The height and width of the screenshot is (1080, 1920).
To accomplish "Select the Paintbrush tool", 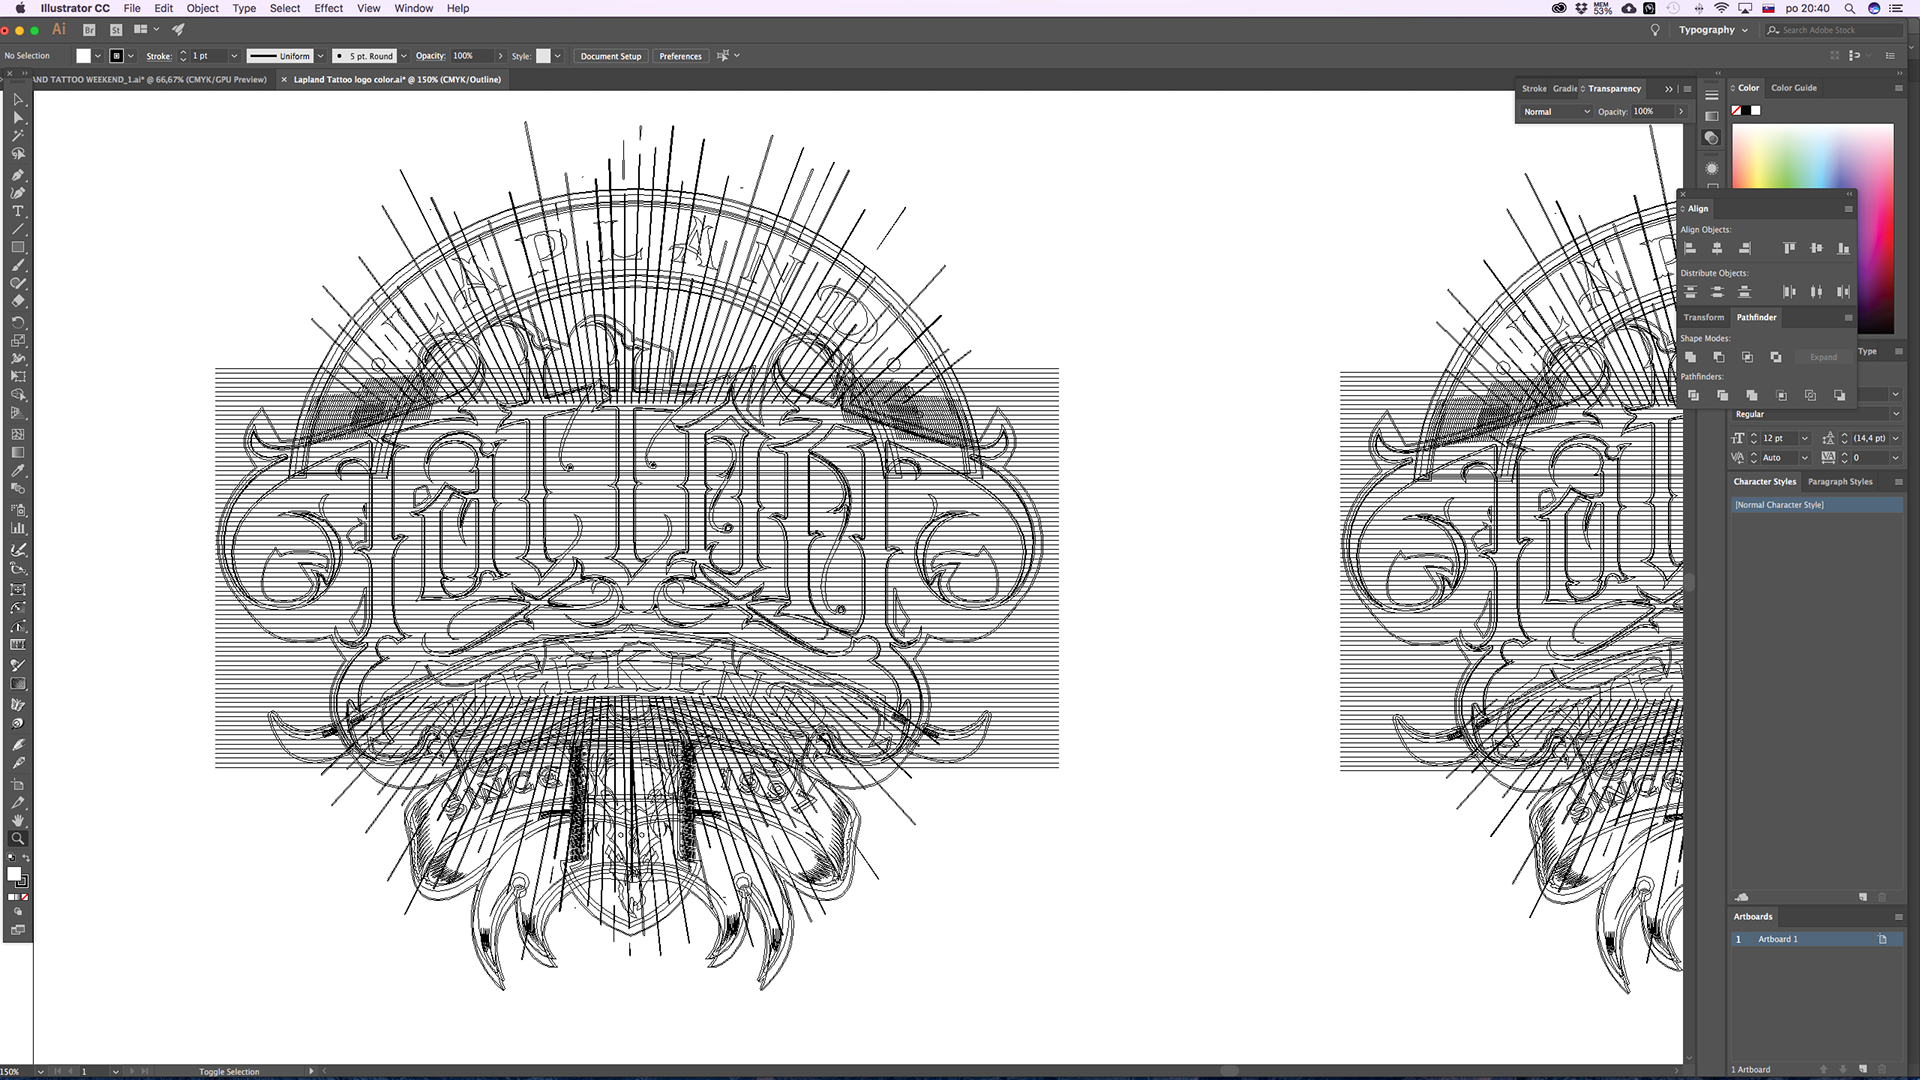I will click(x=18, y=265).
